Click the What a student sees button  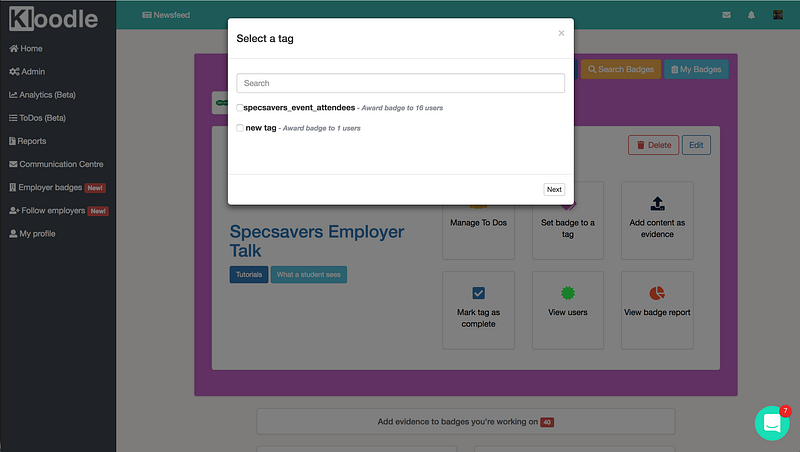click(309, 274)
